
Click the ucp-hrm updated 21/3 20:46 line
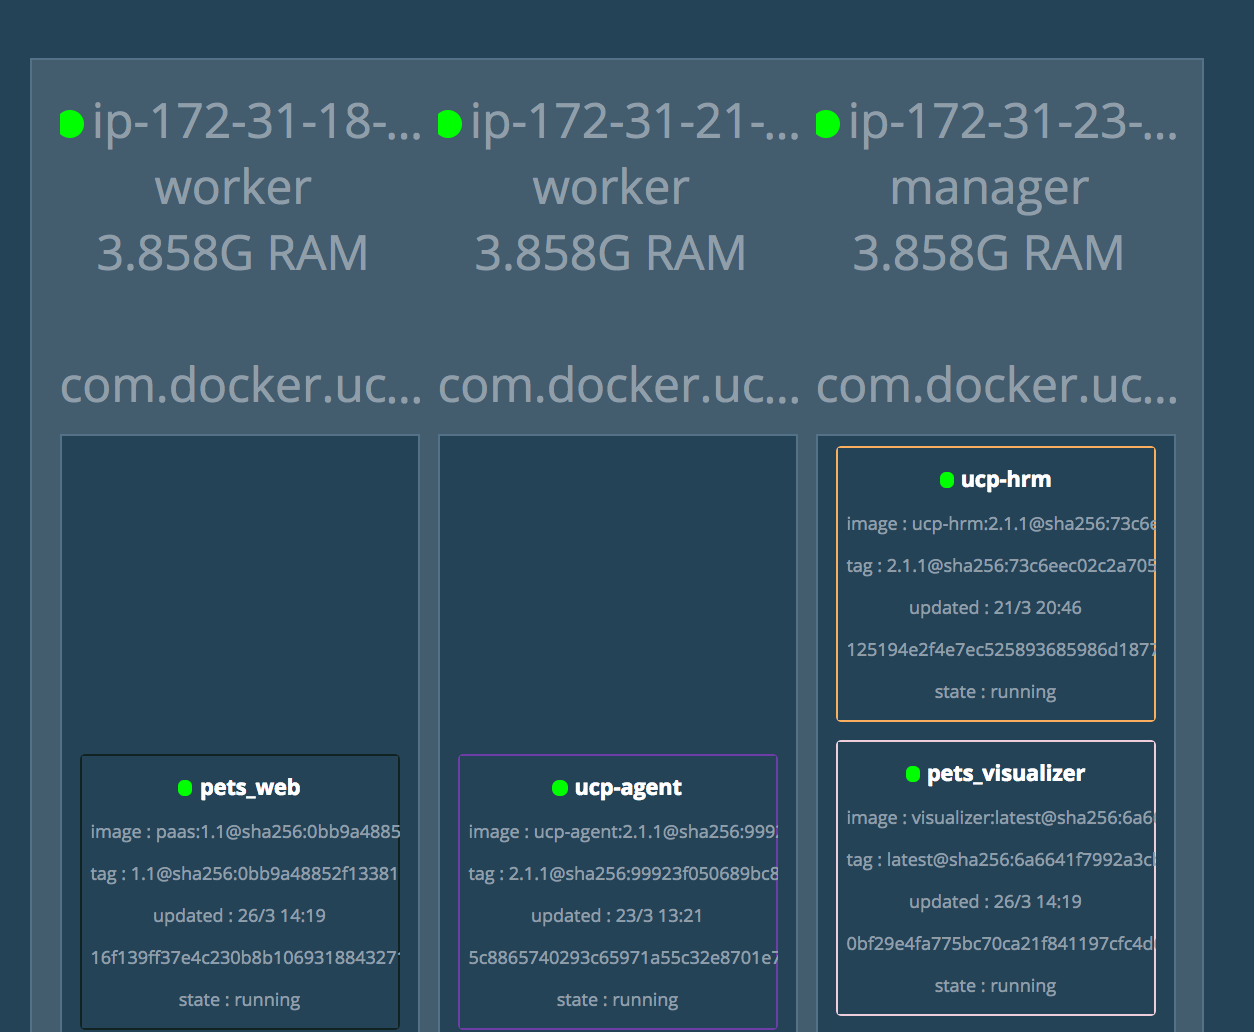tap(995, 608)
